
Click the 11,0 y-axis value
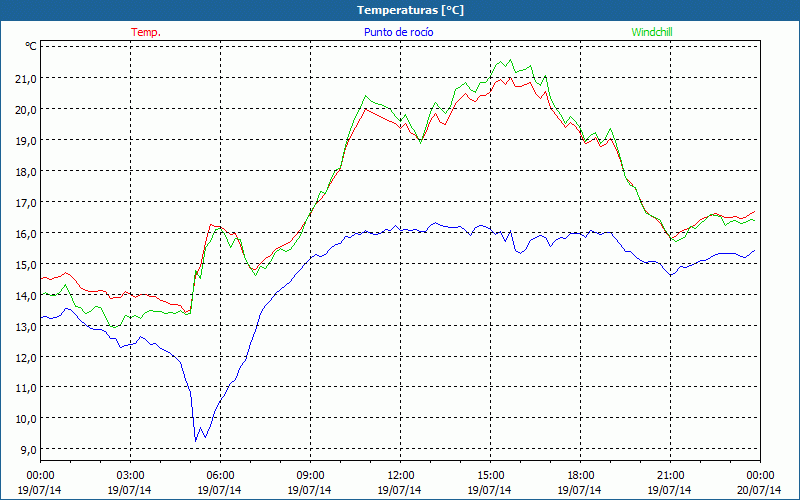(27, 388)
